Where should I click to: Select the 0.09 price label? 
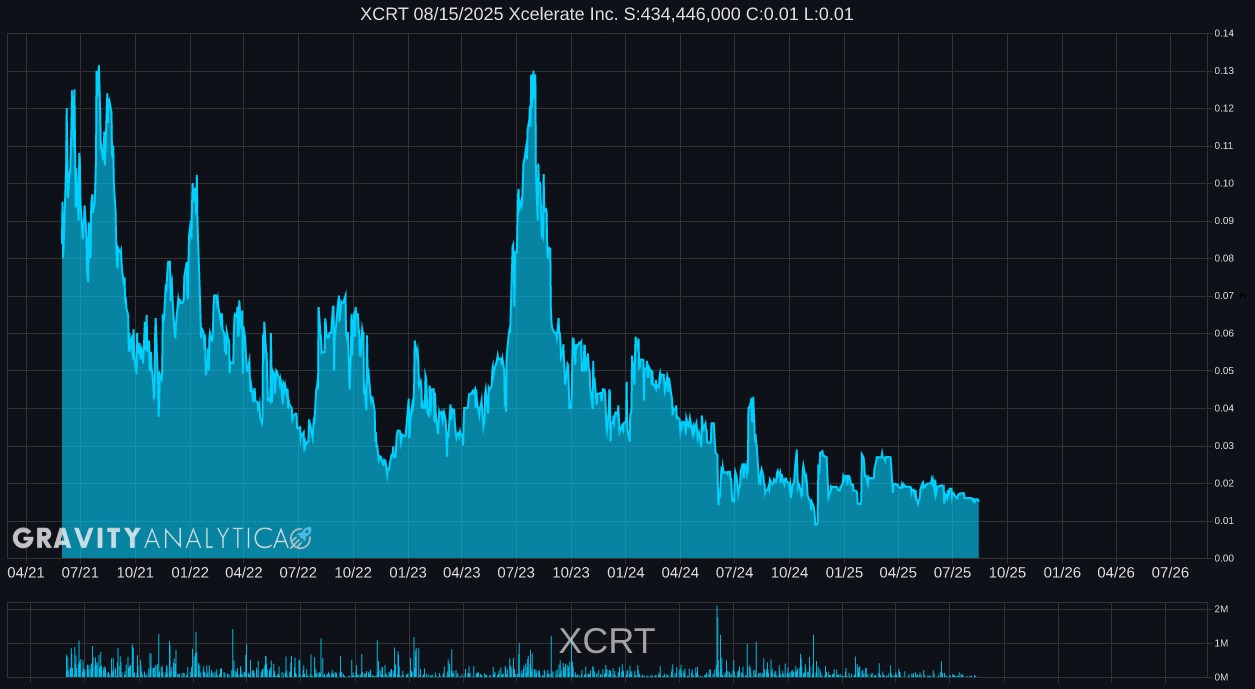pyautogui.click(x=1223, y=221)
